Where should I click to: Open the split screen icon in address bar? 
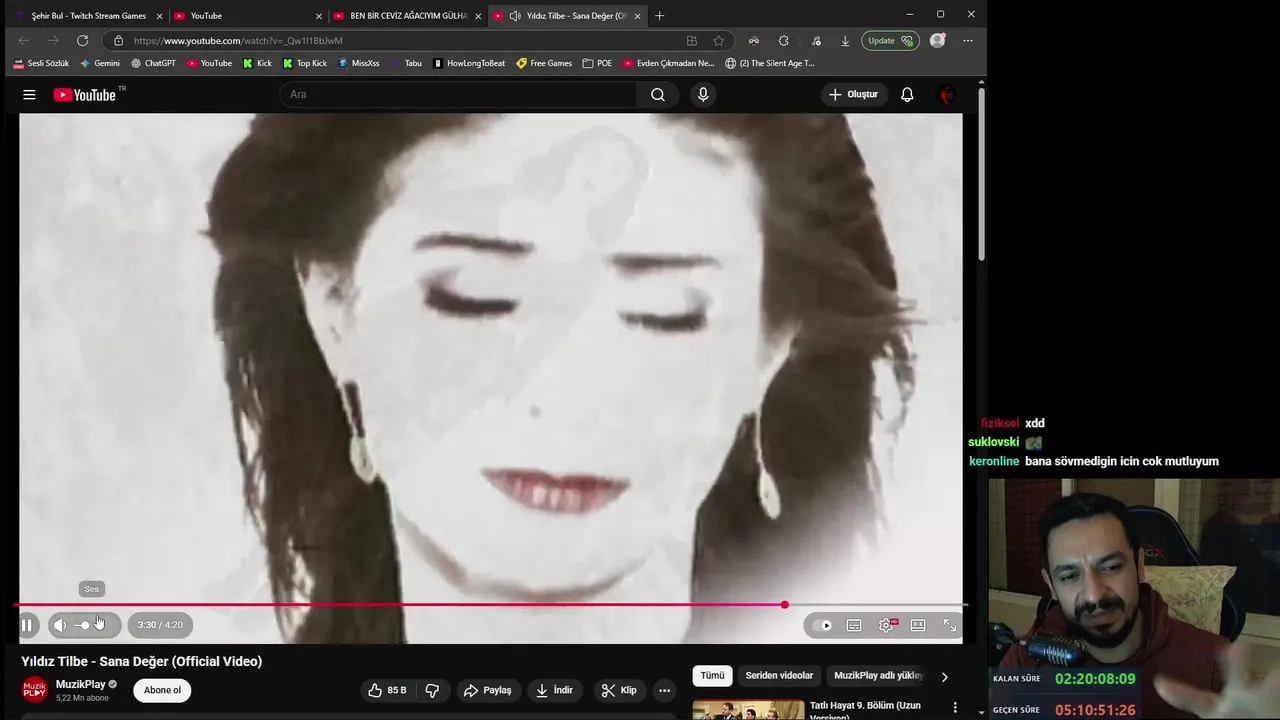[692, 41]
